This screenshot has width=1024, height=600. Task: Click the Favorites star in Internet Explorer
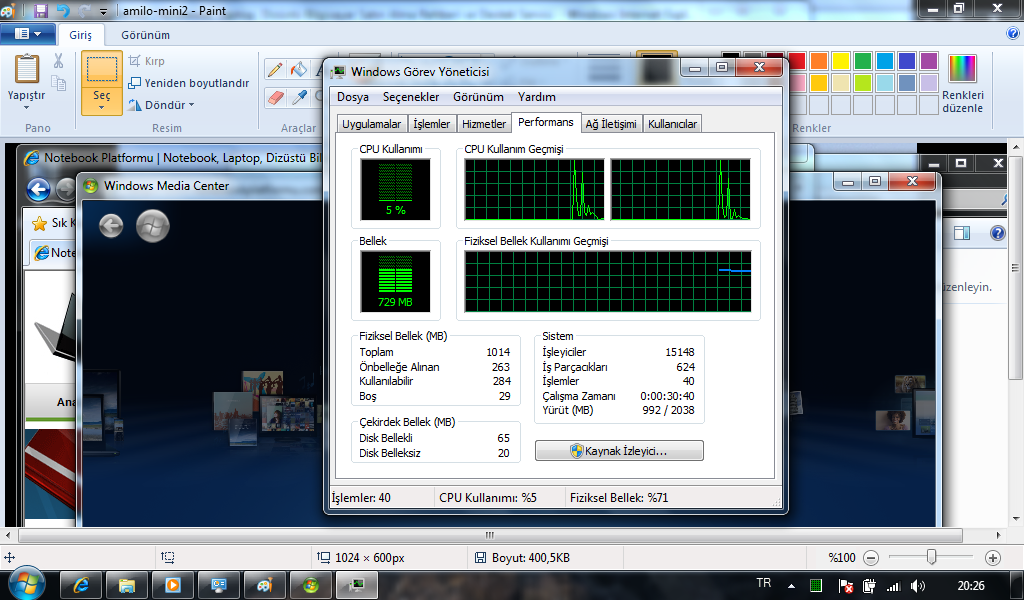tap(39, 223)
